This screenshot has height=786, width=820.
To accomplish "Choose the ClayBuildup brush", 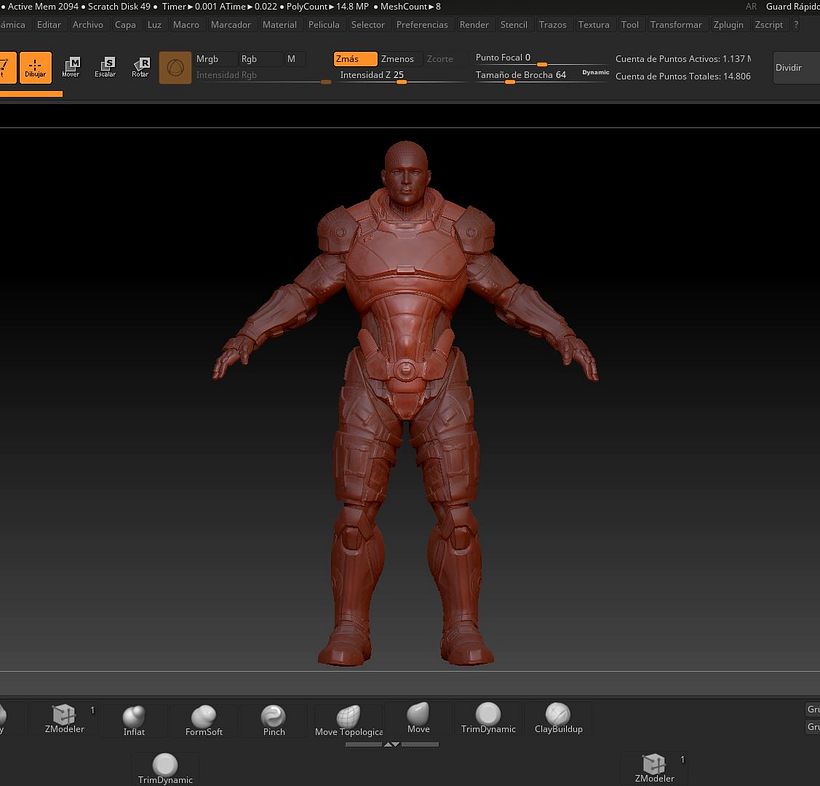I will [x=559, y=718].
